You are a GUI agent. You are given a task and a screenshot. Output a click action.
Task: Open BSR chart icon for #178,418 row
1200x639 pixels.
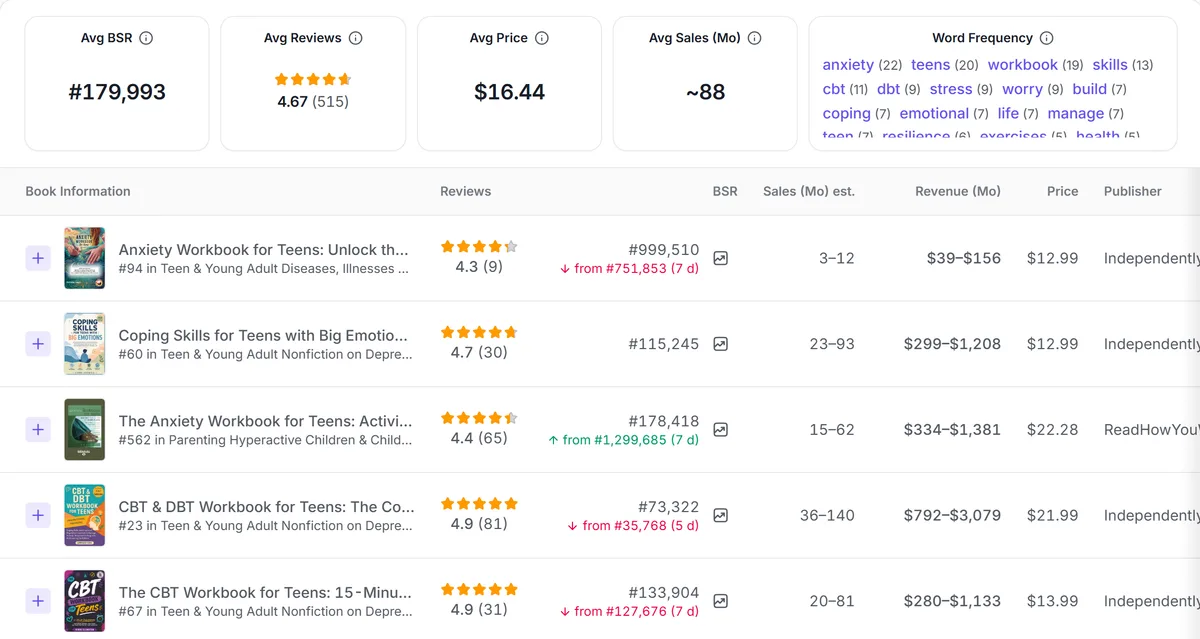[720, 430]
